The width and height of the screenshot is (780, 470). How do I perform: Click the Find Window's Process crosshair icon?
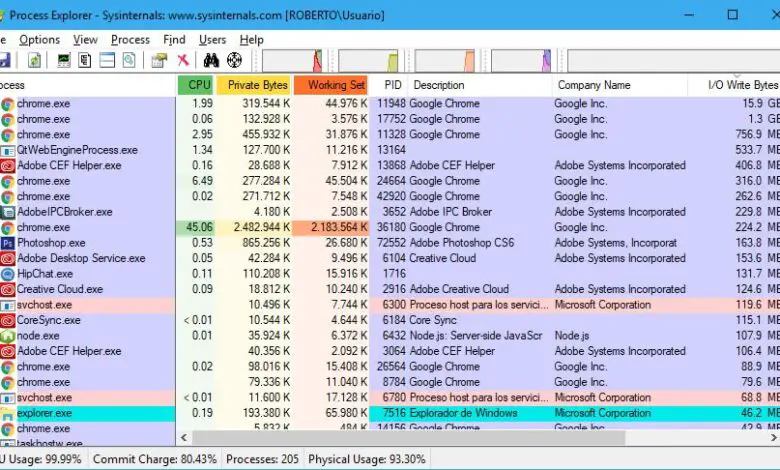point(234,60)
